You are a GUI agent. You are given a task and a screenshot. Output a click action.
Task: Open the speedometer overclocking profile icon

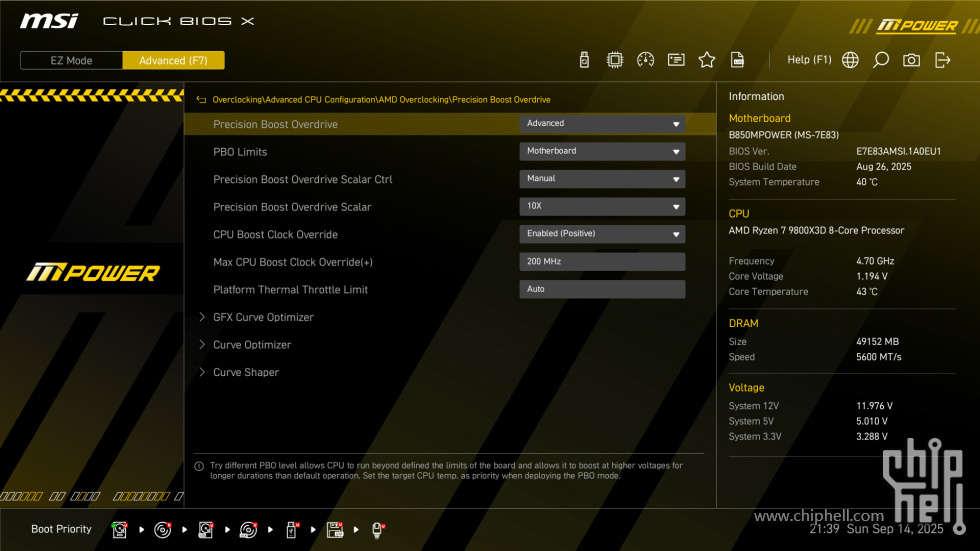click(x=645, y=60)
